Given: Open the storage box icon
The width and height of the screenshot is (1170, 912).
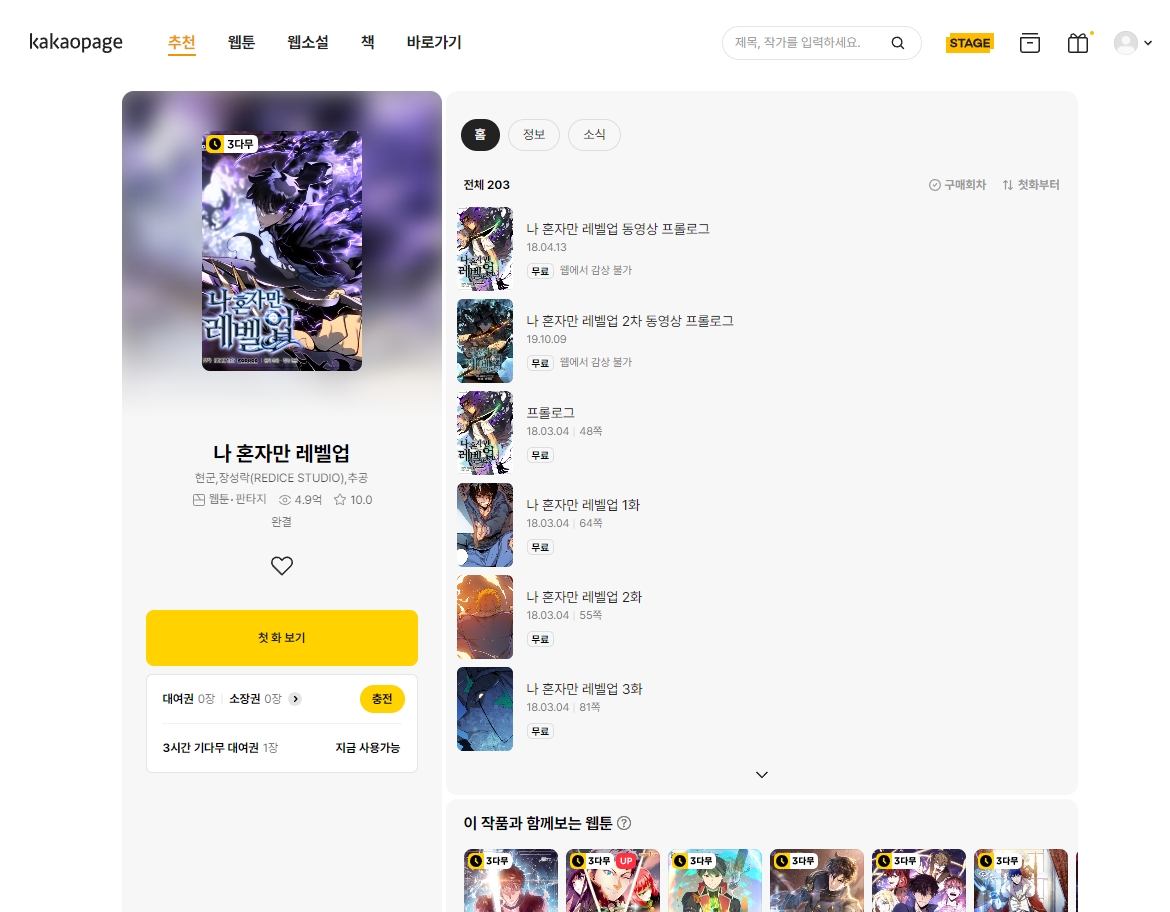Looking at the screenshot, I should point(1030,43).
